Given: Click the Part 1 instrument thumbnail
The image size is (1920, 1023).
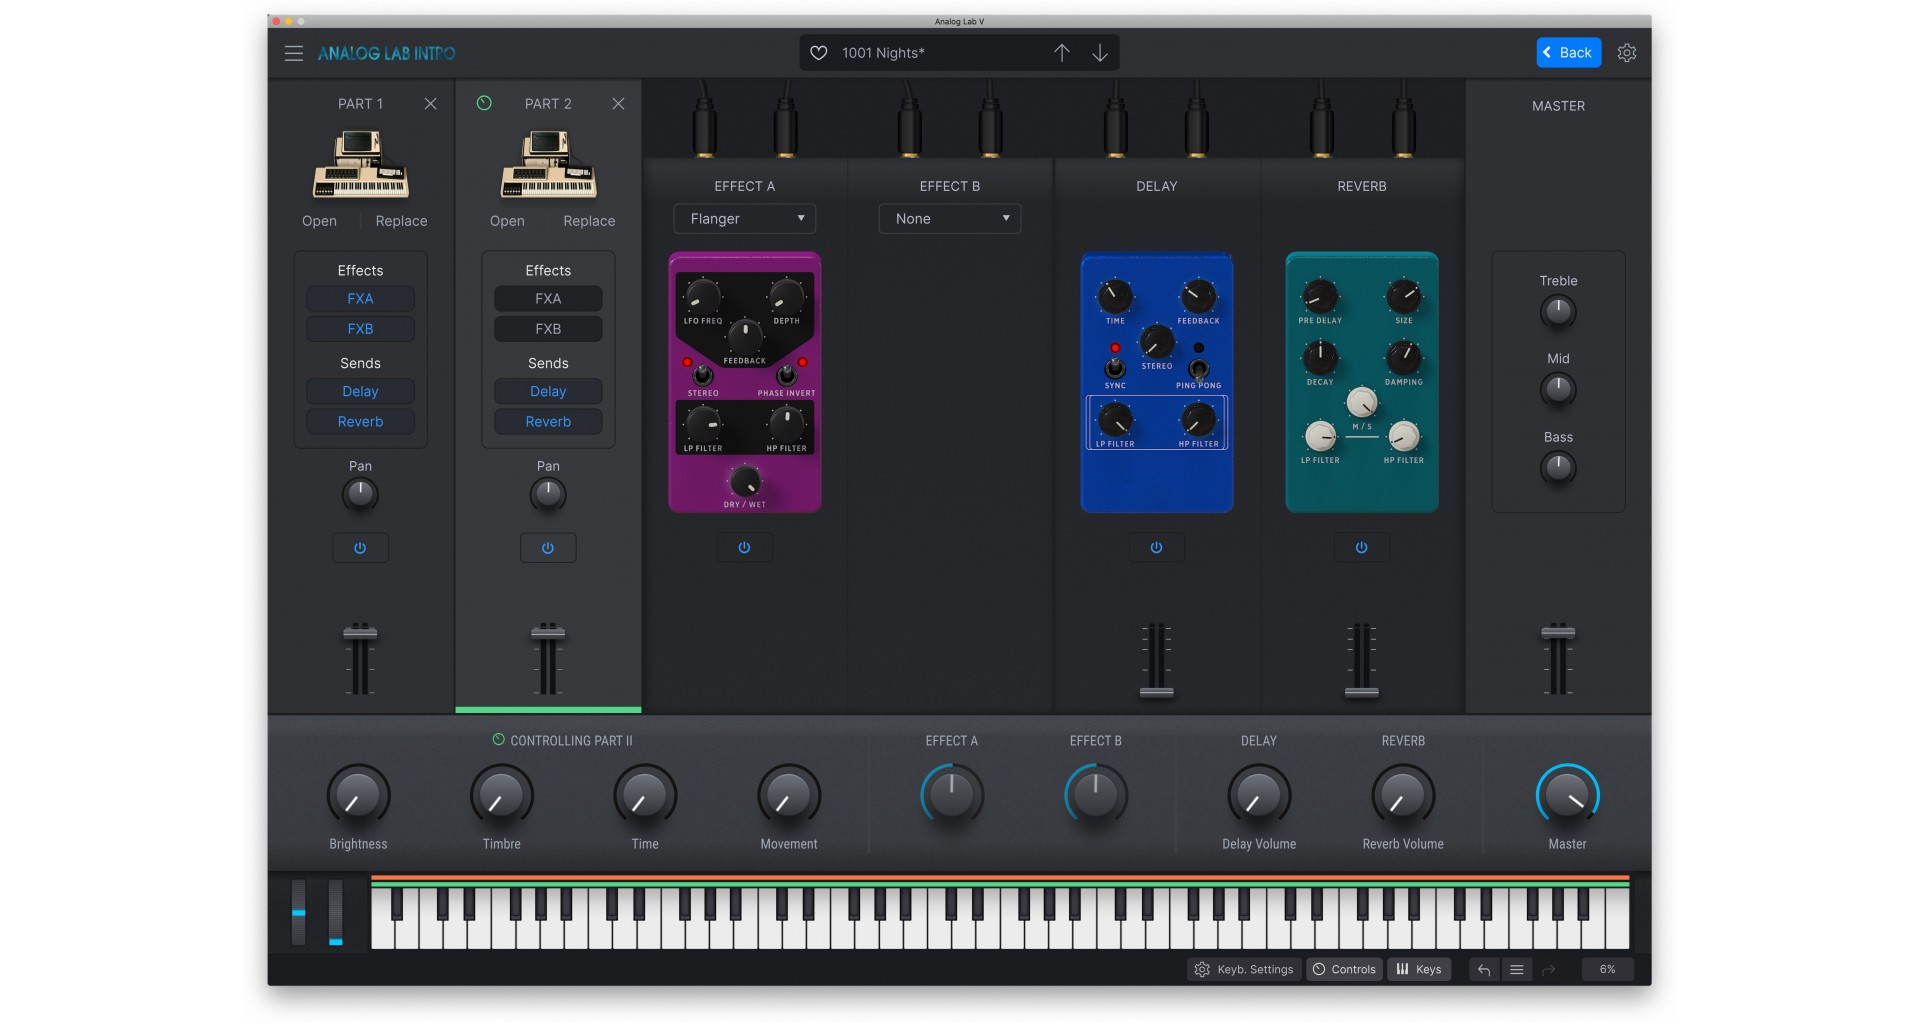Looking at the screenshot, I should 360,164.
